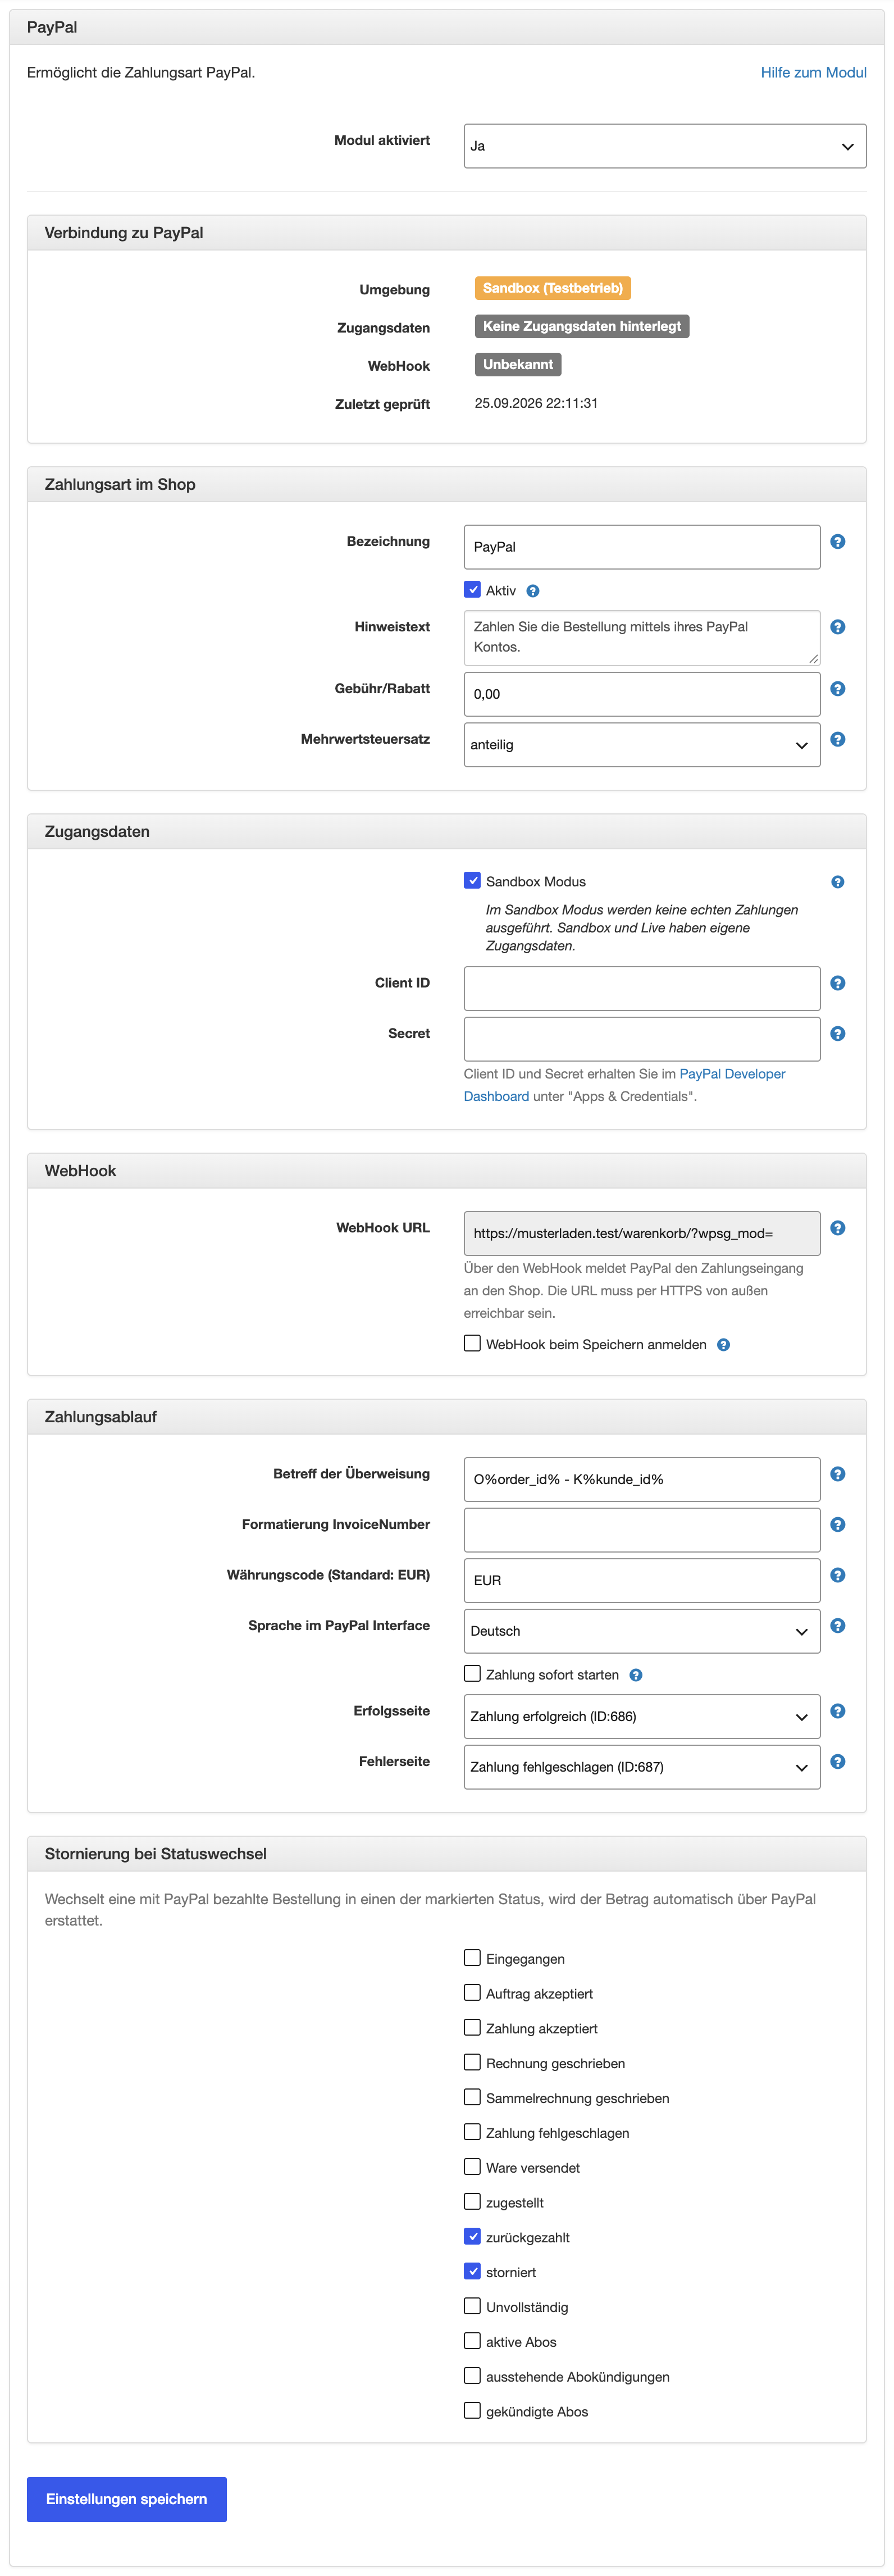Focus the Client ID input field
Screen dimensions: 894x2576
pos(642,988)
